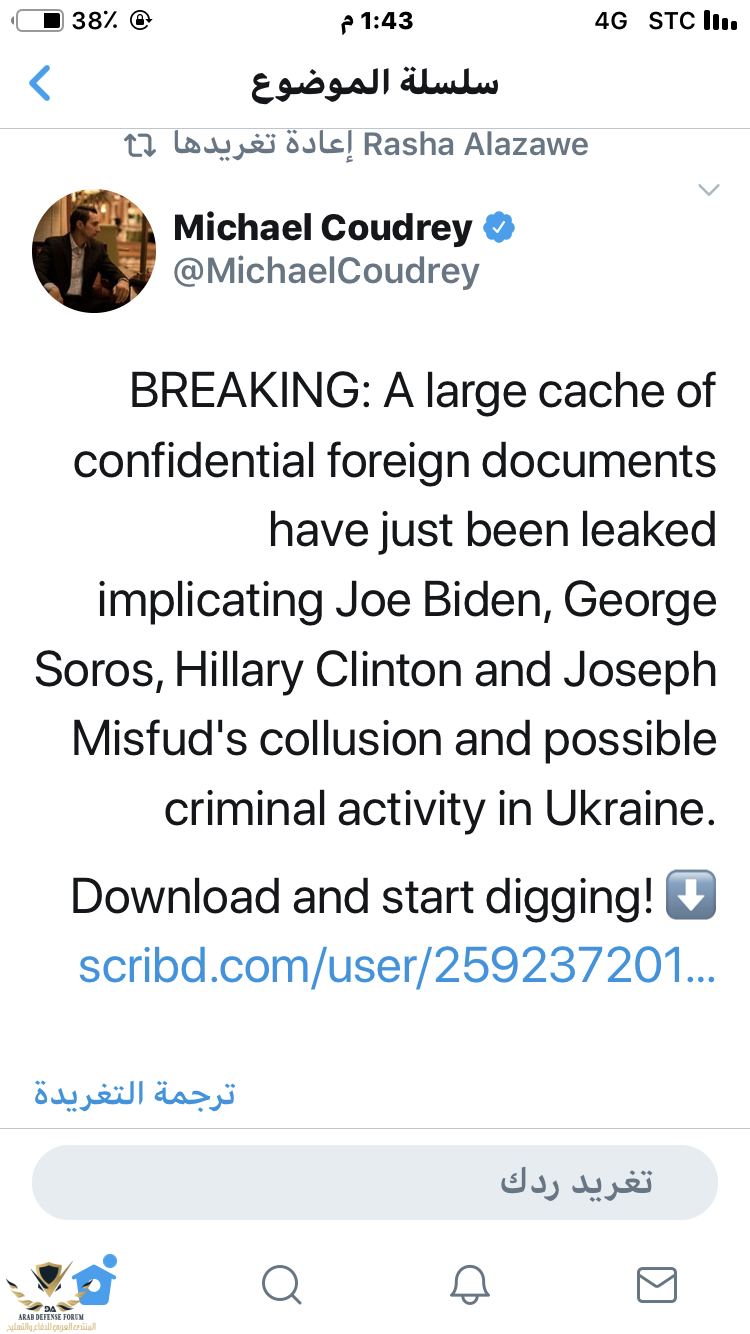Tap the down-arrow emoji in the tweet
This screenshot has height=1334, width=750.
pos(692,897)
